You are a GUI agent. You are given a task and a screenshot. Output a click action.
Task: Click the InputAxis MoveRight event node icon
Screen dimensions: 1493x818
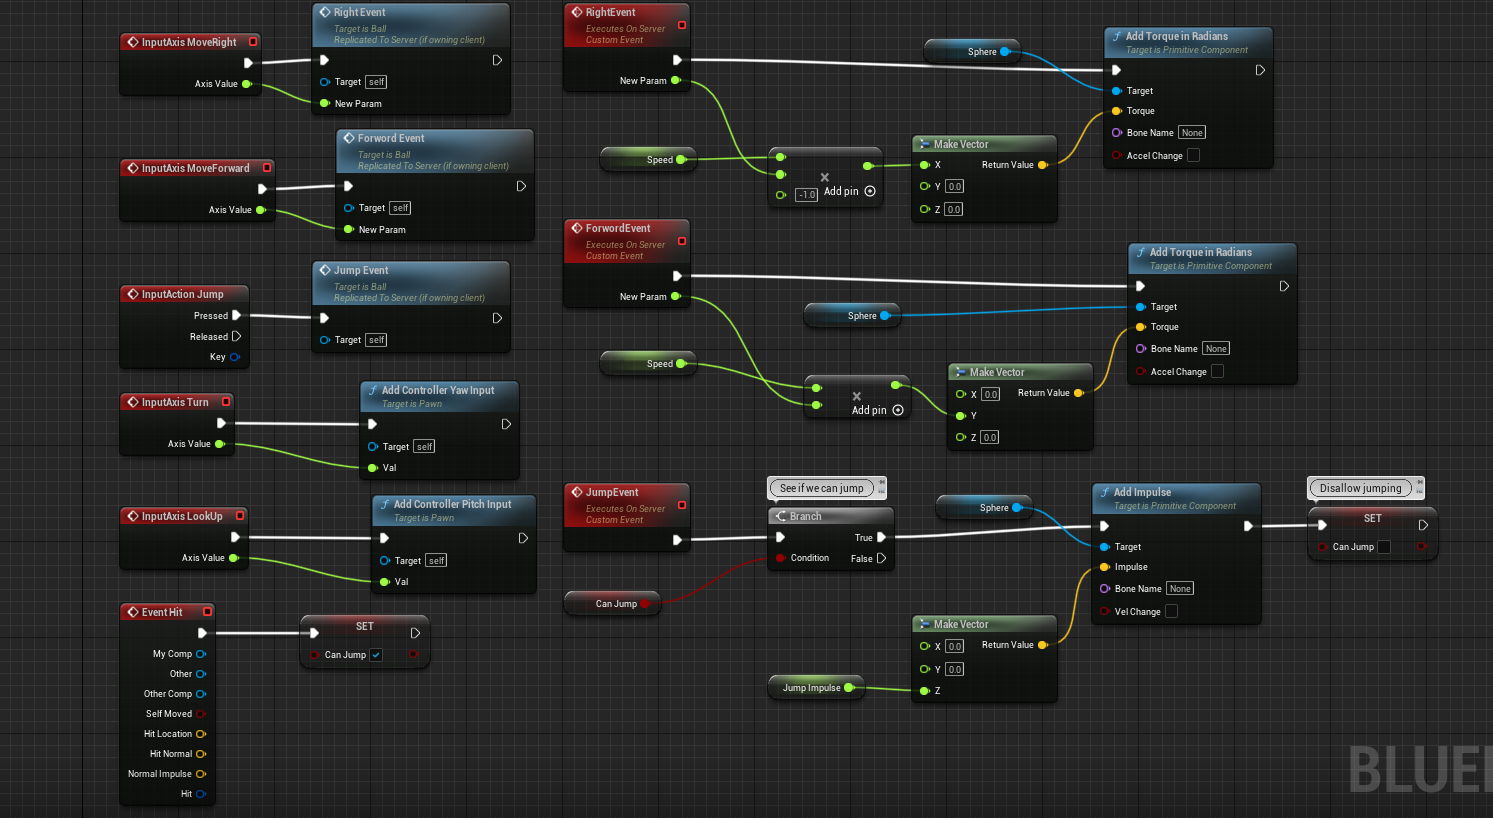pos(132,42)
